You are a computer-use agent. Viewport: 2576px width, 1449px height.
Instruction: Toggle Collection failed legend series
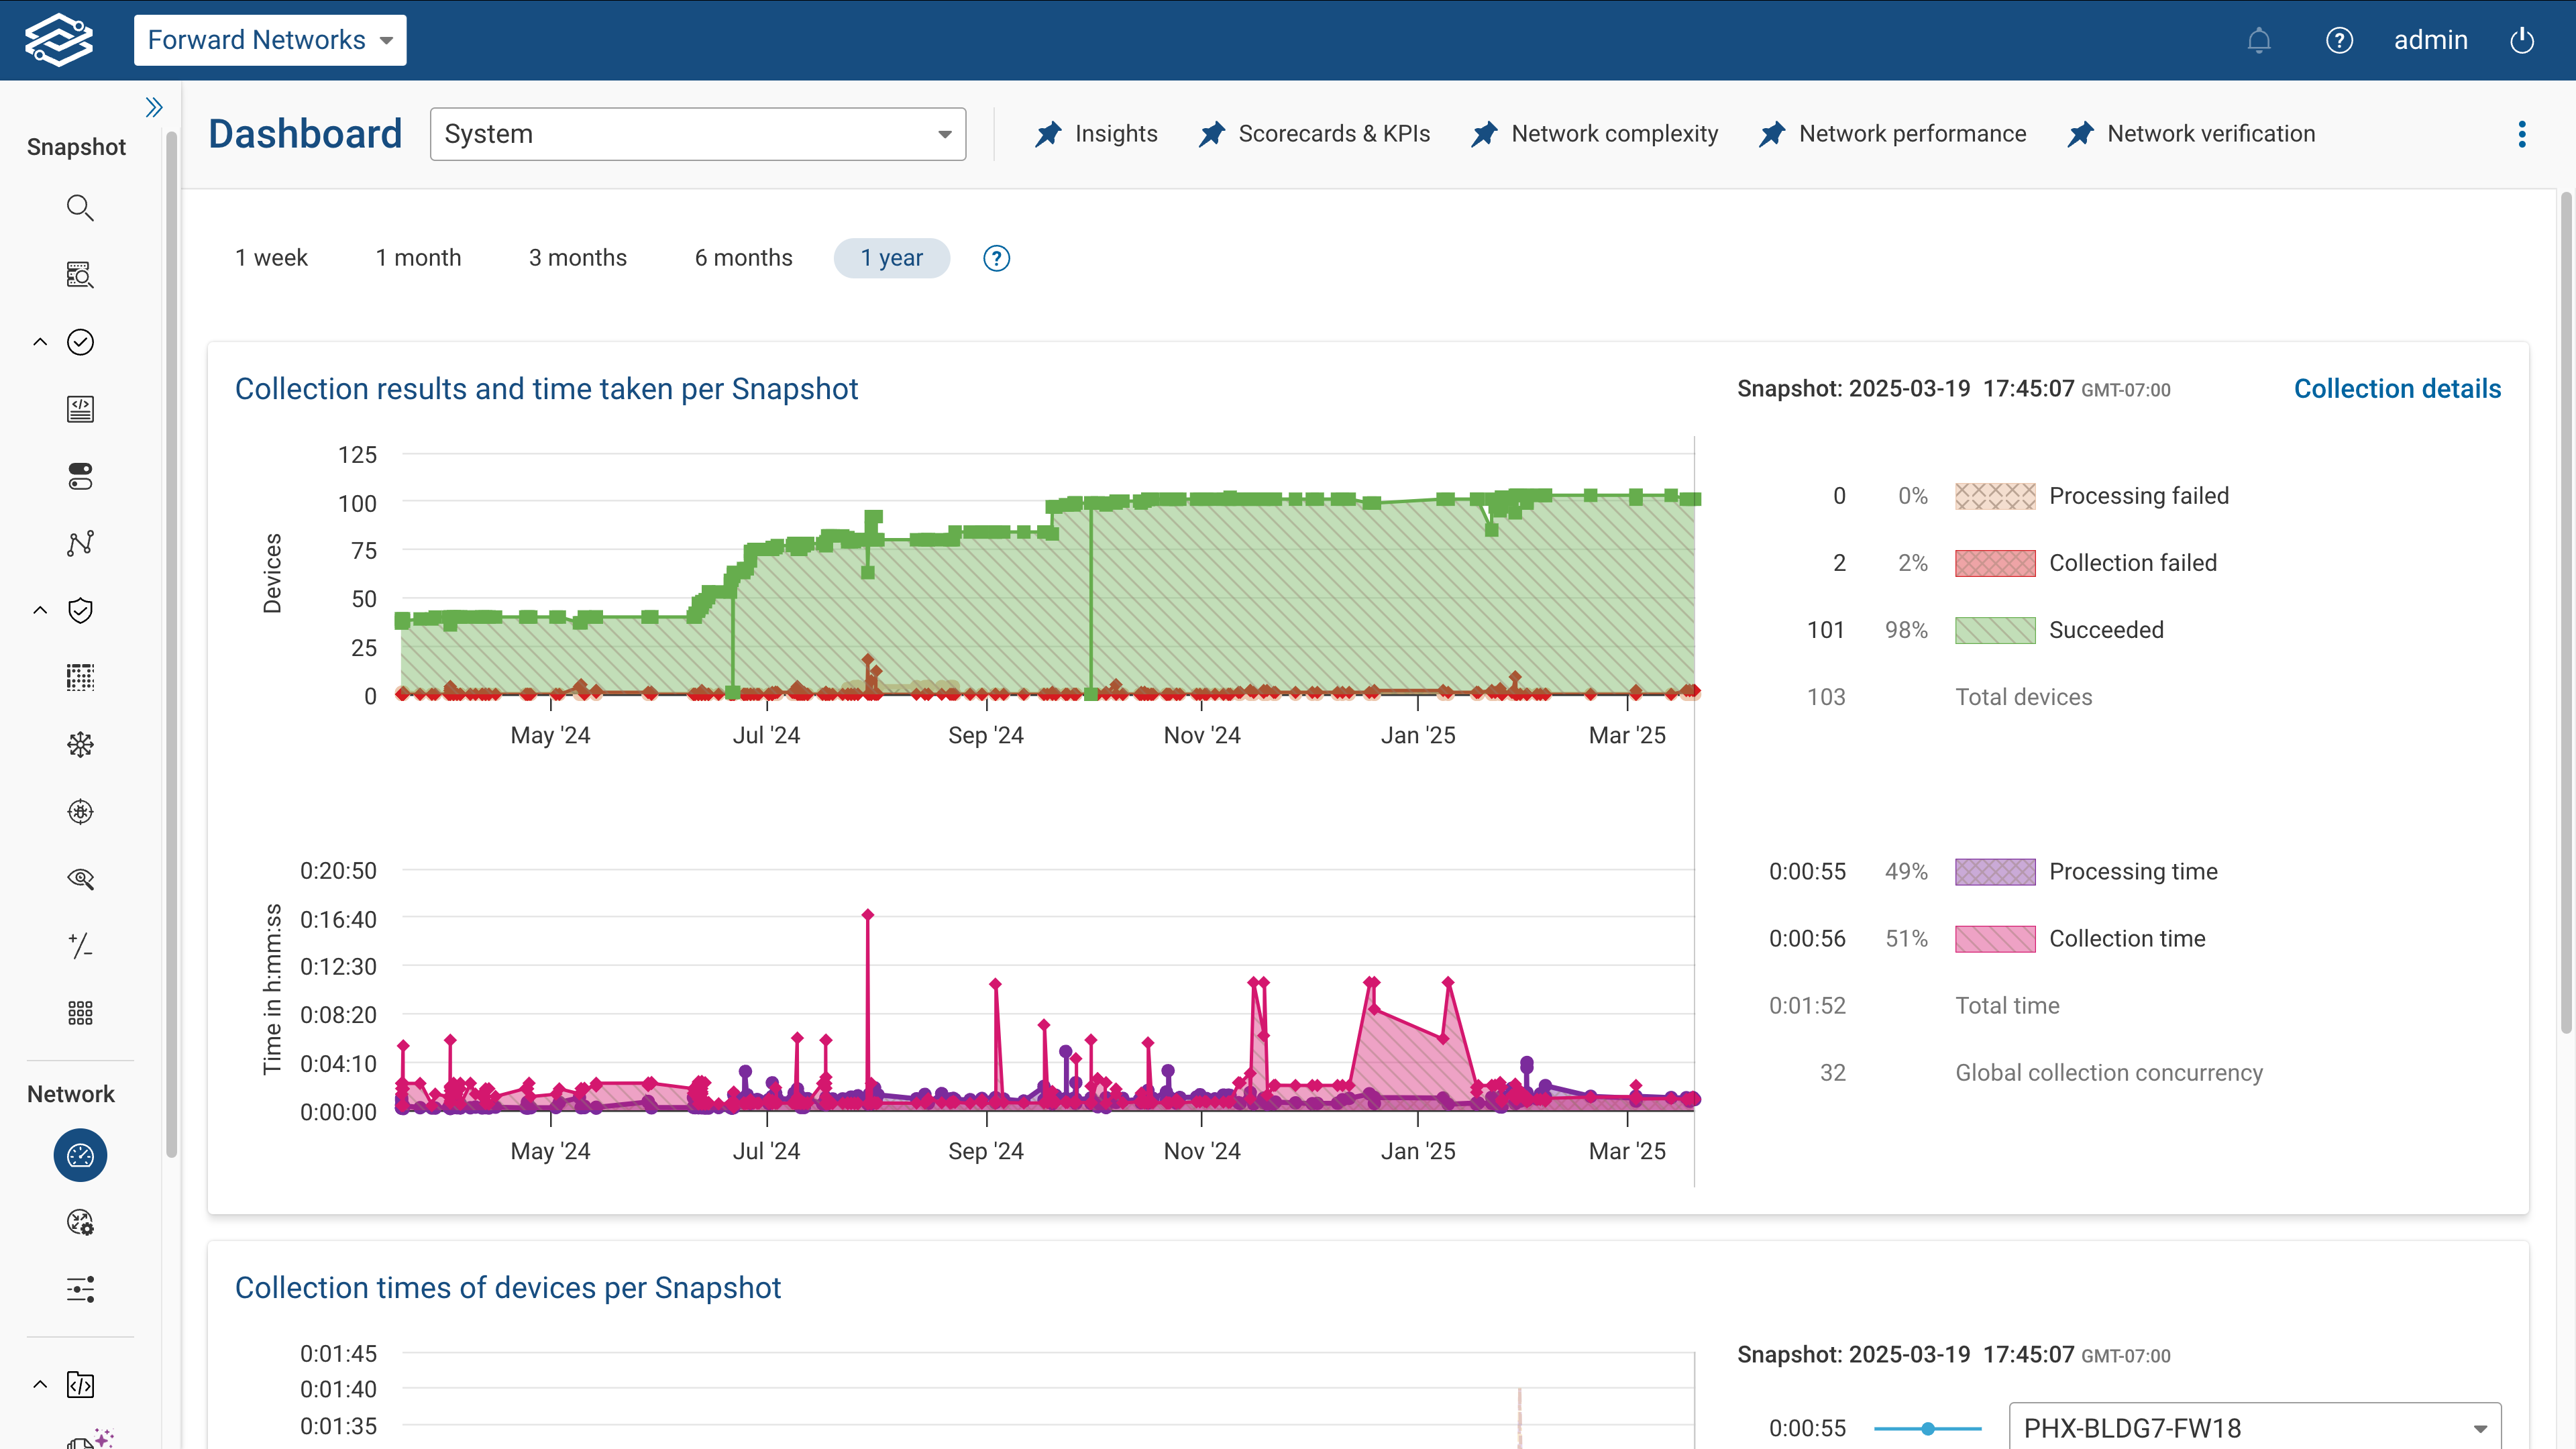(2132, 563)
